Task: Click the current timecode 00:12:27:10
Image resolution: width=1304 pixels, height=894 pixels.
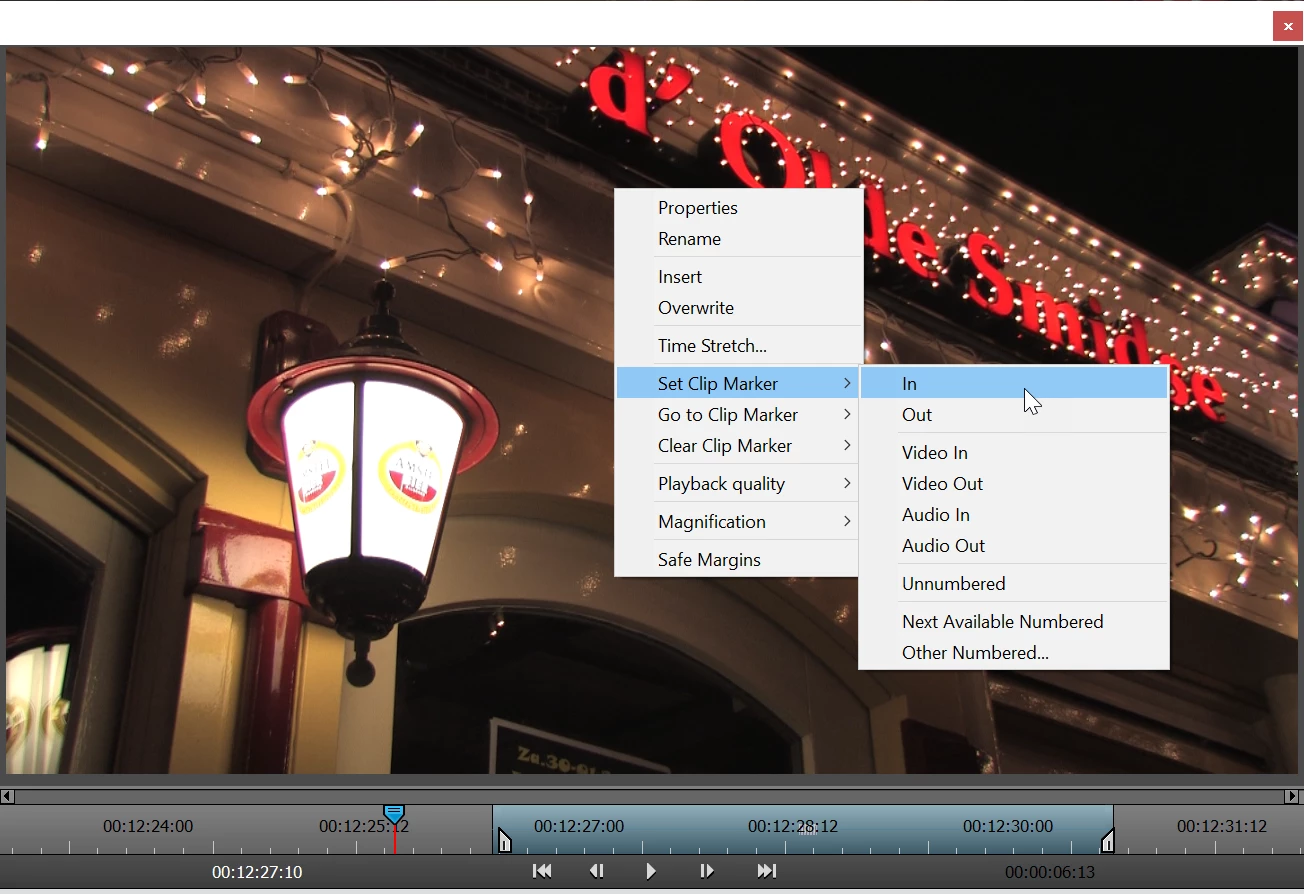Action: (x=257, y=873)
